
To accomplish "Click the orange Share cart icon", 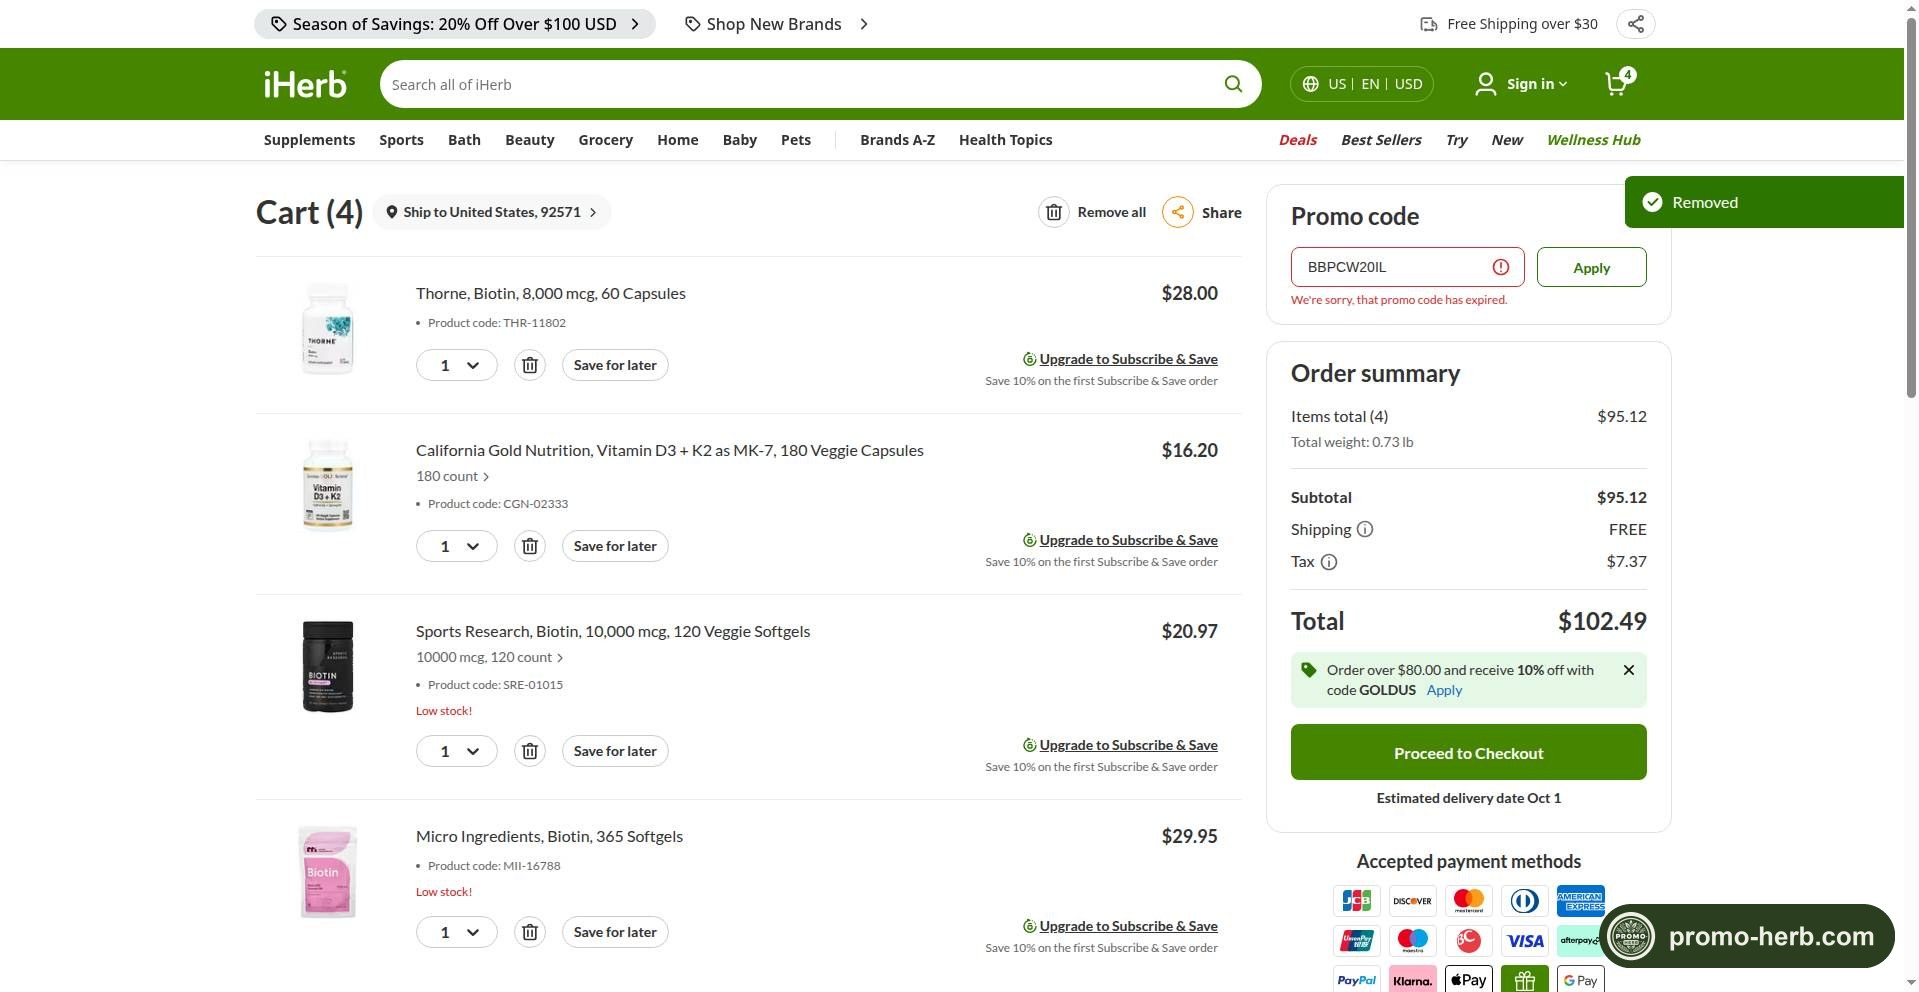I will [1178, 212].
